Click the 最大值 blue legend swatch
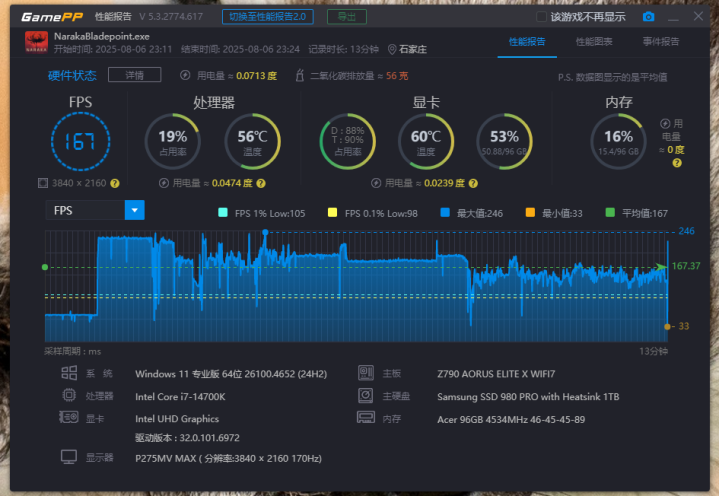719x496 pixels. click(445, 212)
